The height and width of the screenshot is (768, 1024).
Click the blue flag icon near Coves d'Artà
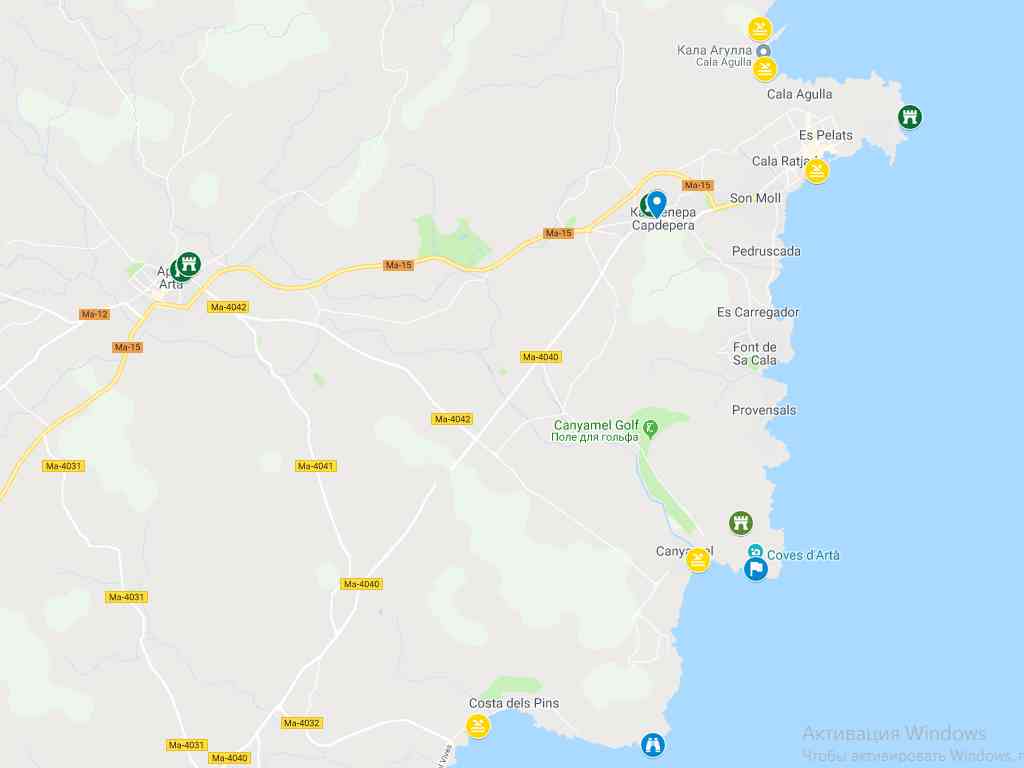coord(756,569)
